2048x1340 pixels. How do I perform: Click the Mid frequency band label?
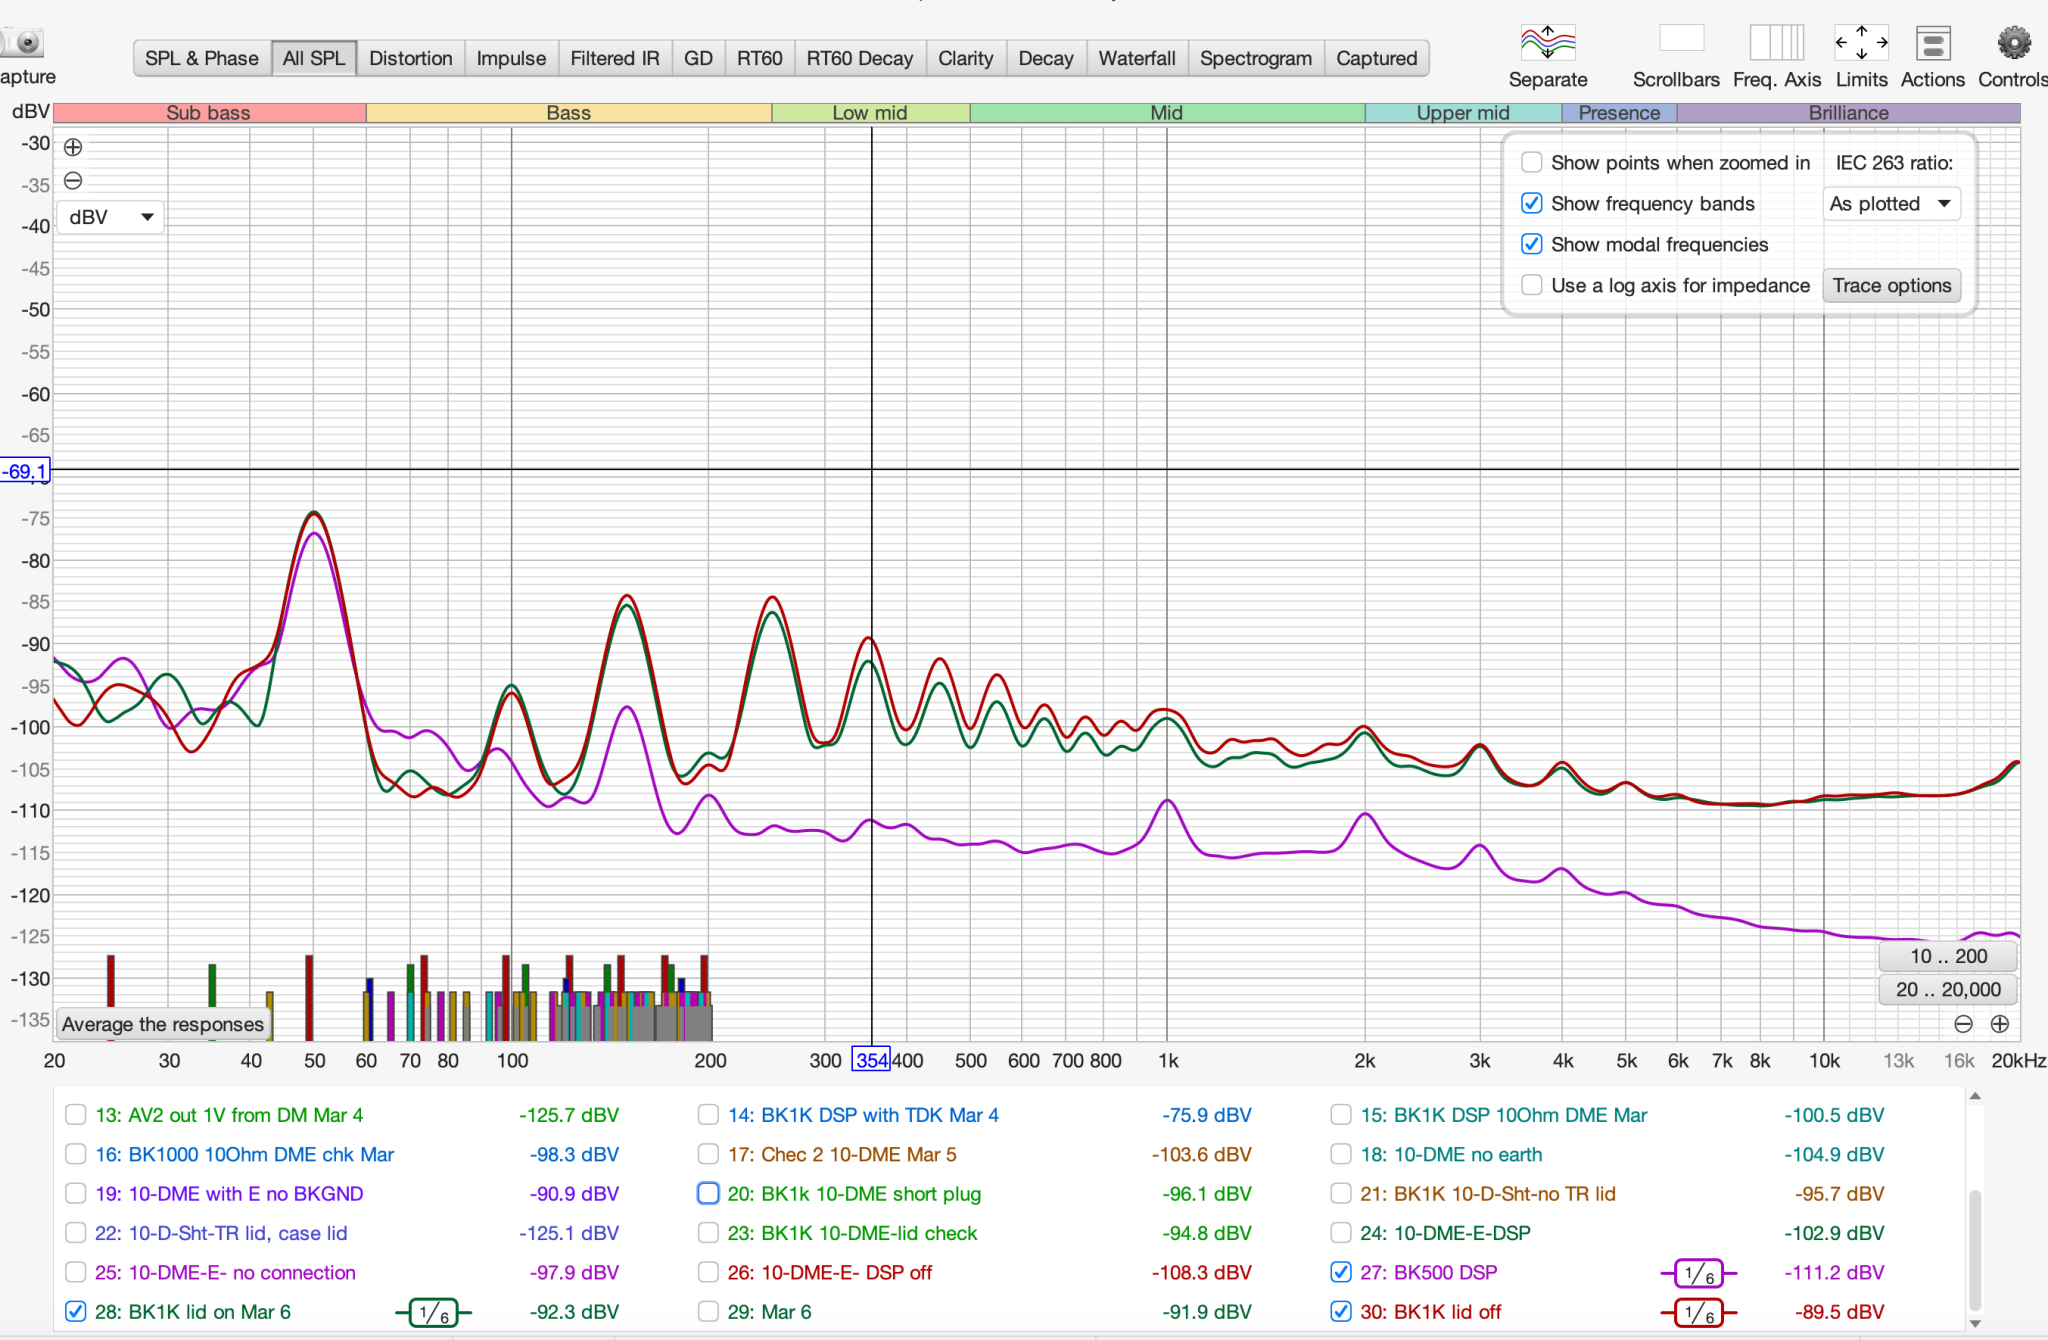(x=1167, y=113)
